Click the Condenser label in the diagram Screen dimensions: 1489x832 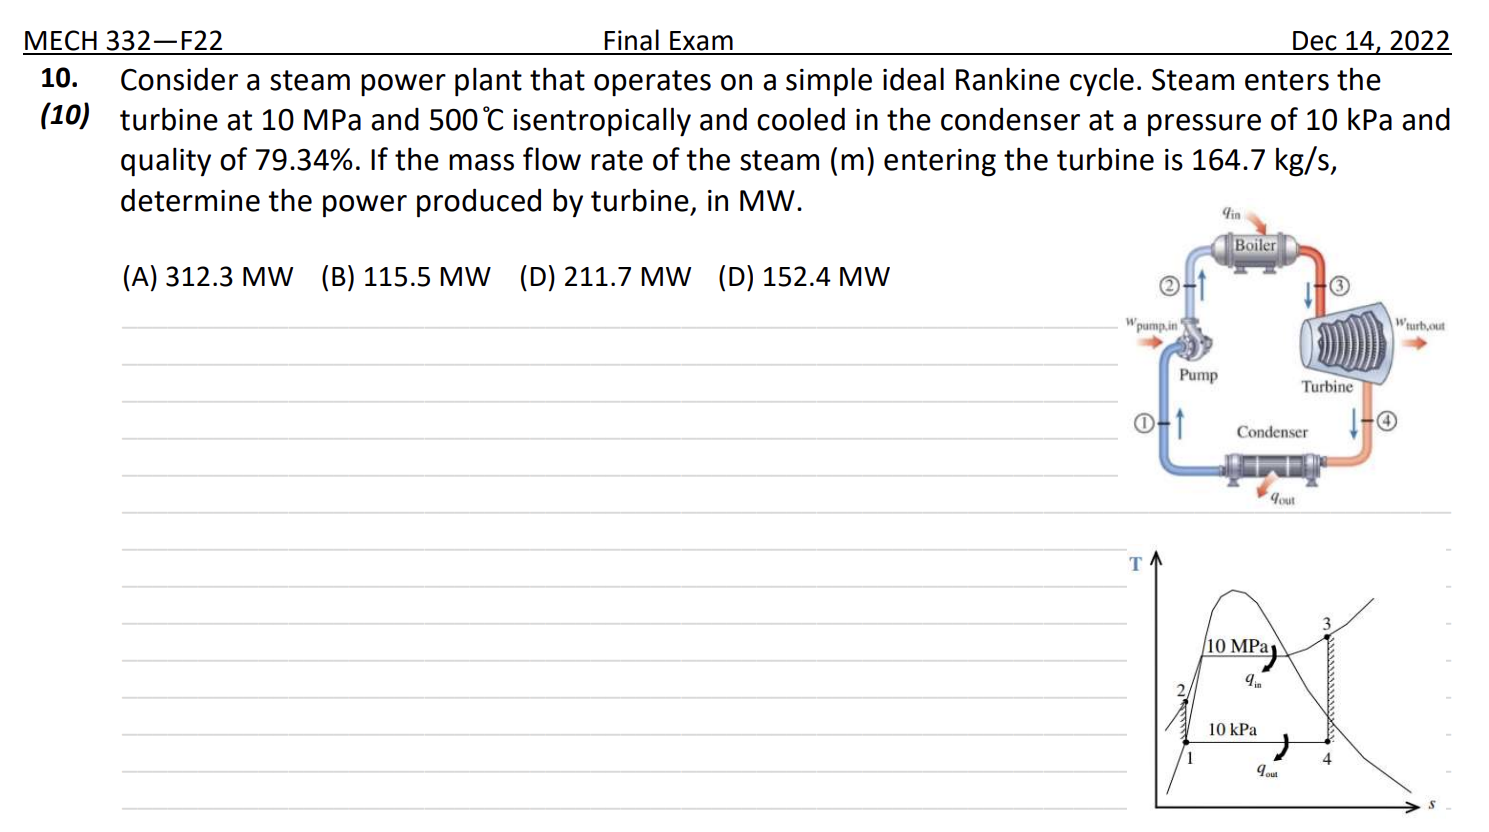coord(1272,432)
